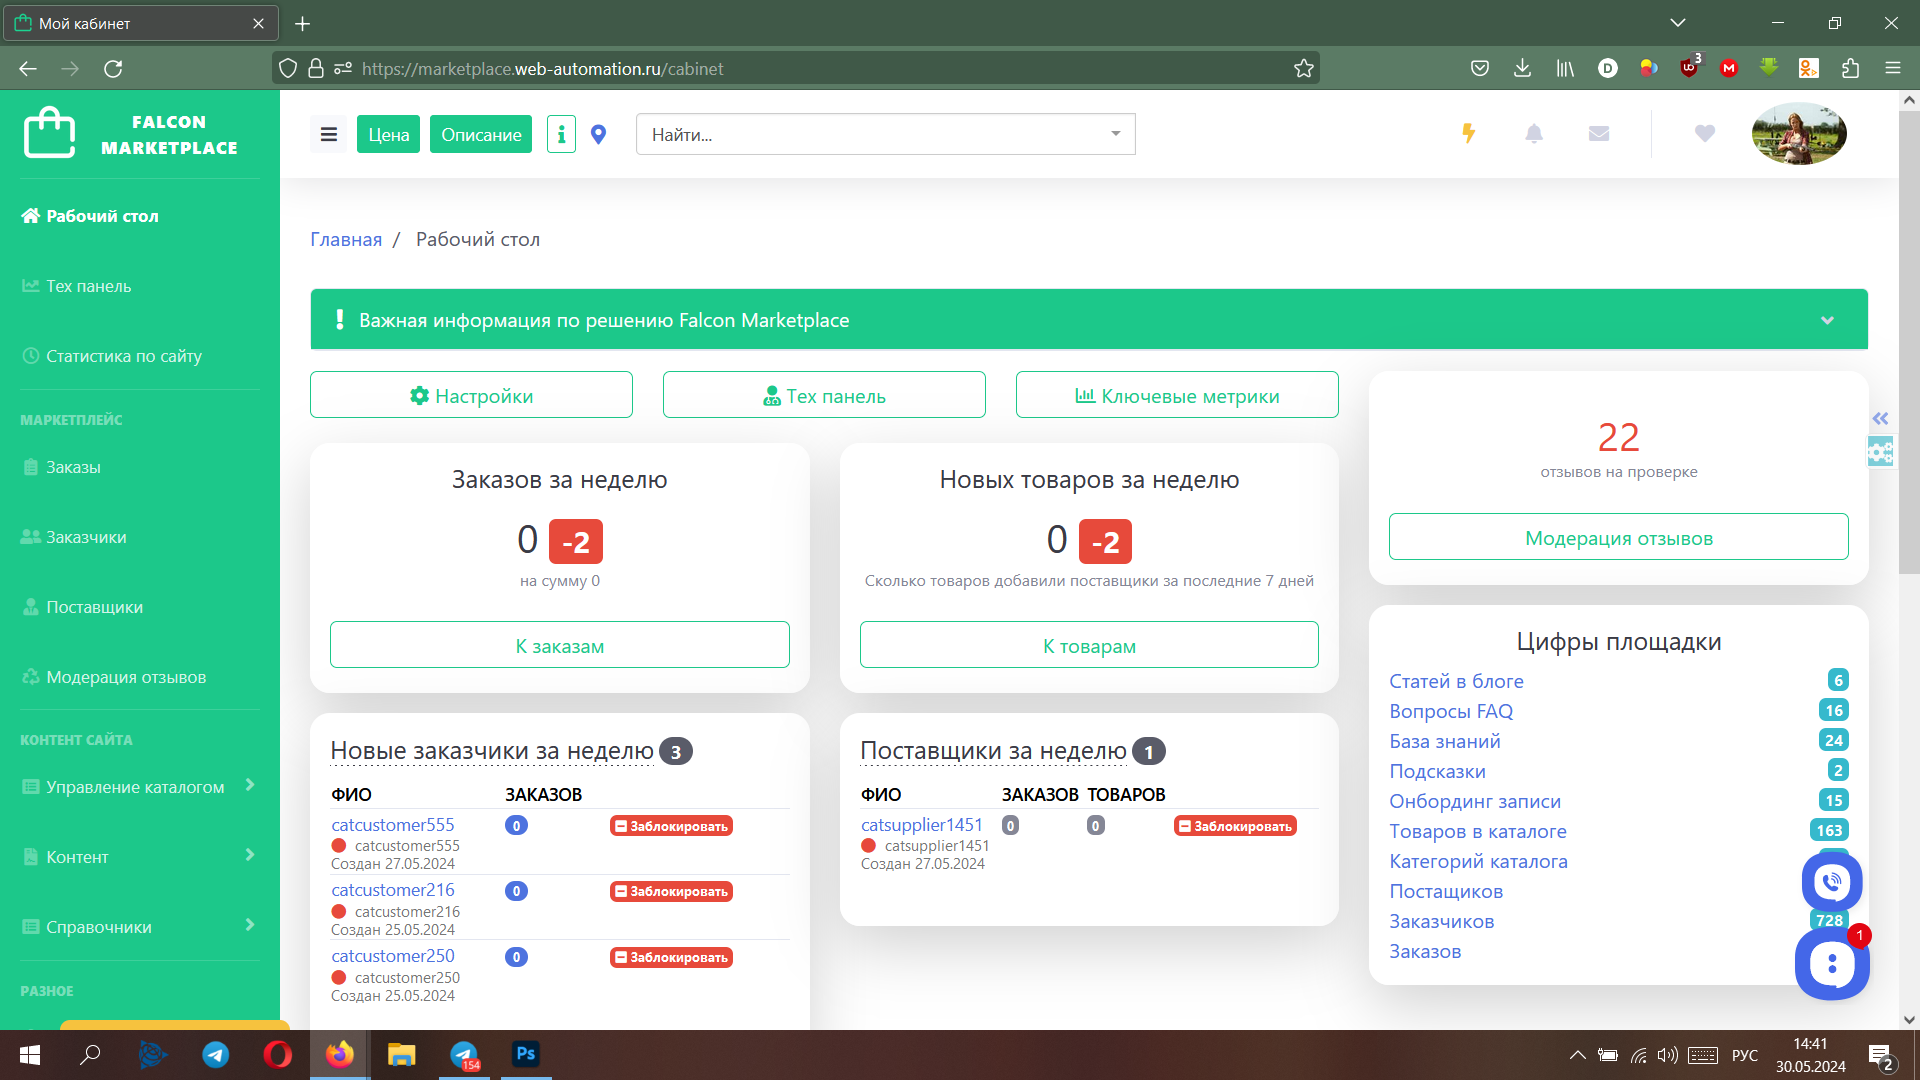Toggle the sidebar with hamburger icon
The image size is (1920, 1080).
(x=328, y=133)
